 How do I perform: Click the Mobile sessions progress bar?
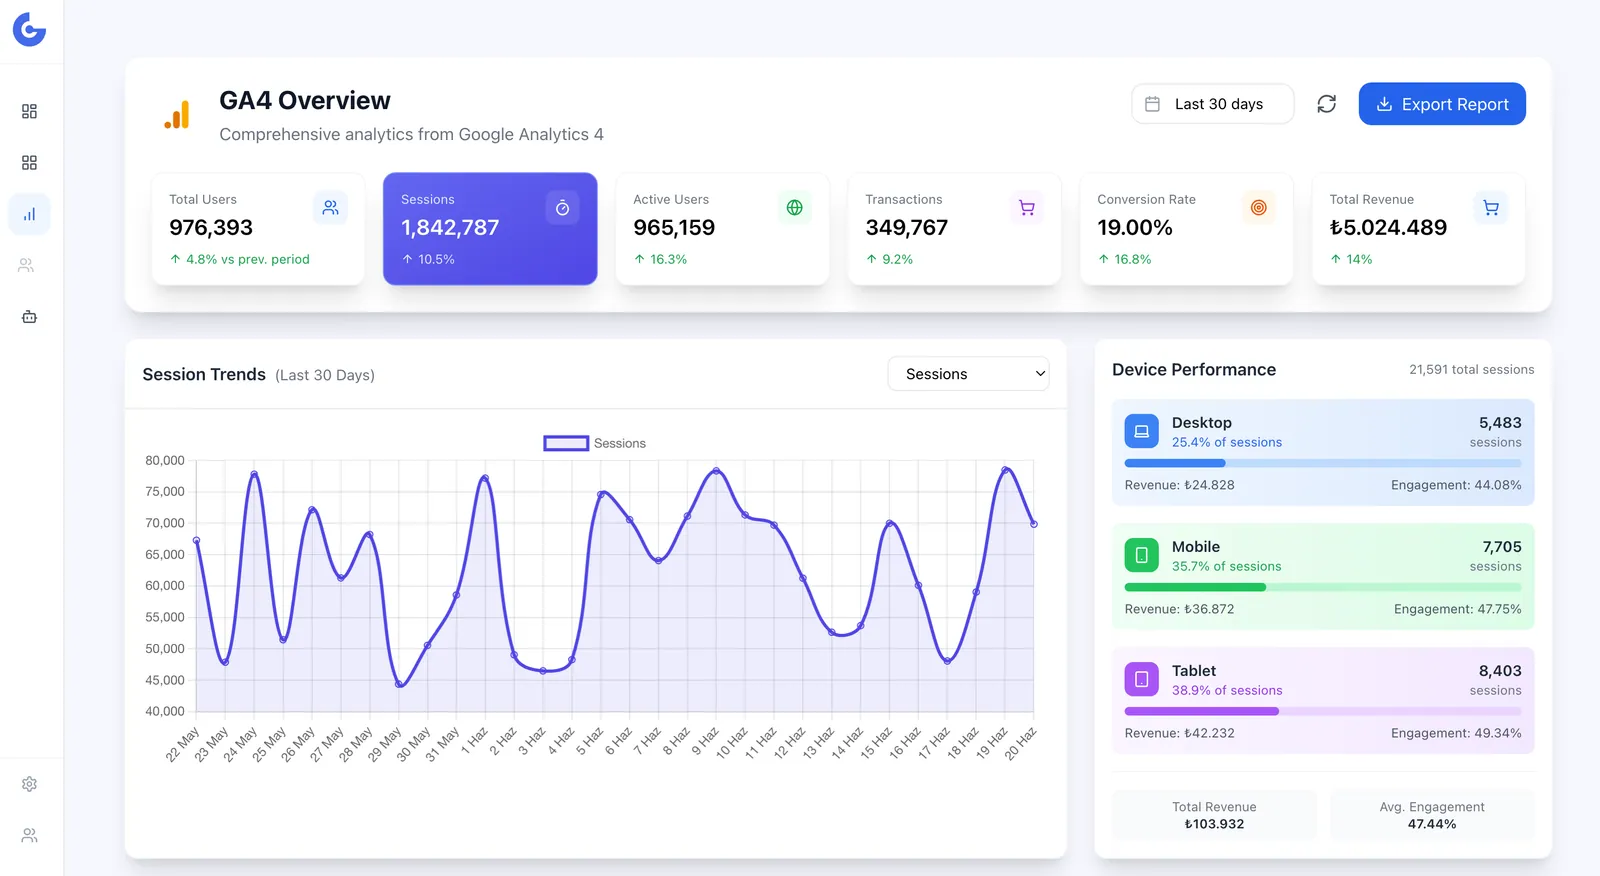coord(1323,587)
